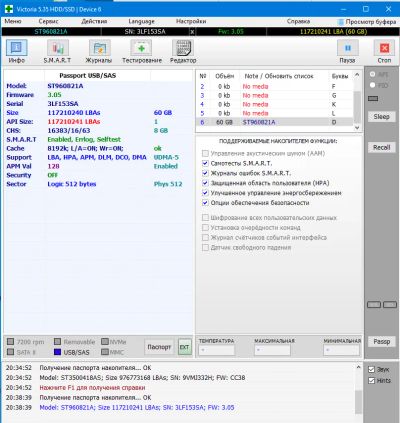400x423 pixels.
Task: Click the Пауза pause icon
Action: coord(348,49)
